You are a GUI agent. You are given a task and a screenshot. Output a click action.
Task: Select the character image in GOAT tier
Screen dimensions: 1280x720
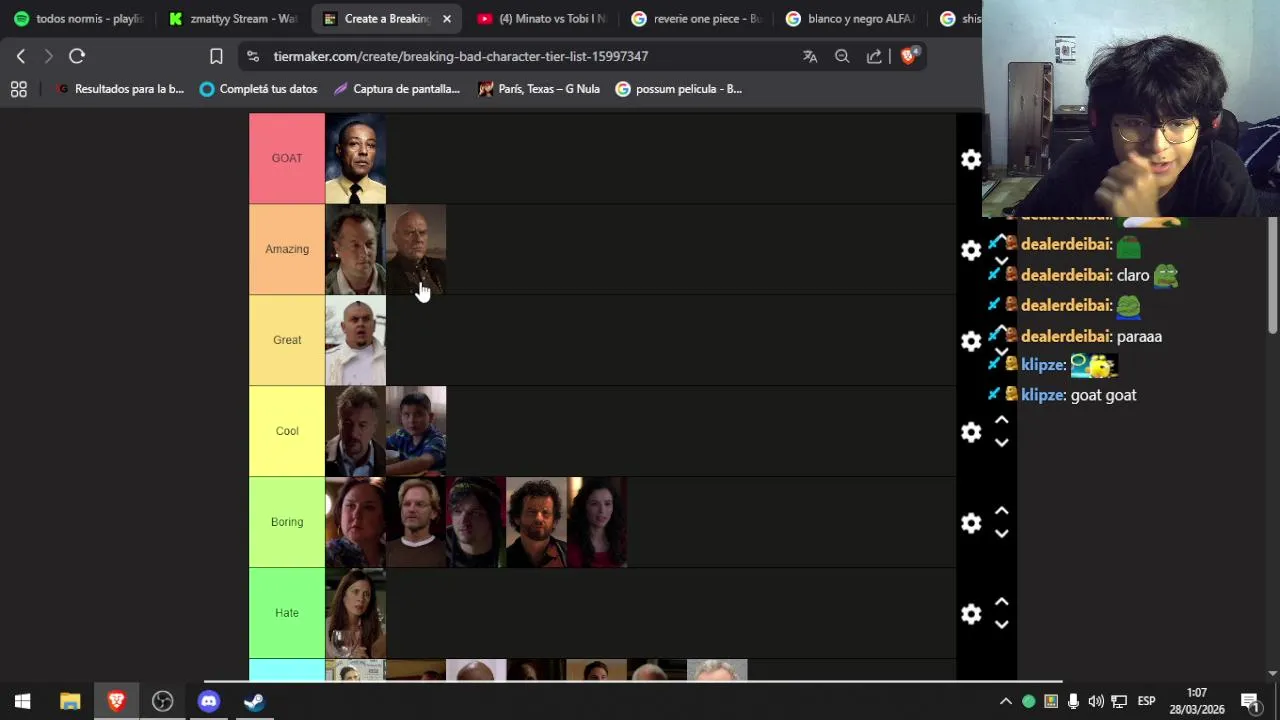tap(355, 158)
